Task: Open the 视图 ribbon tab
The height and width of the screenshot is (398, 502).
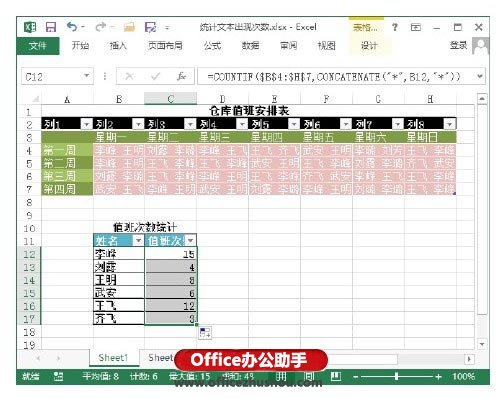Action: tap(326, 46)
